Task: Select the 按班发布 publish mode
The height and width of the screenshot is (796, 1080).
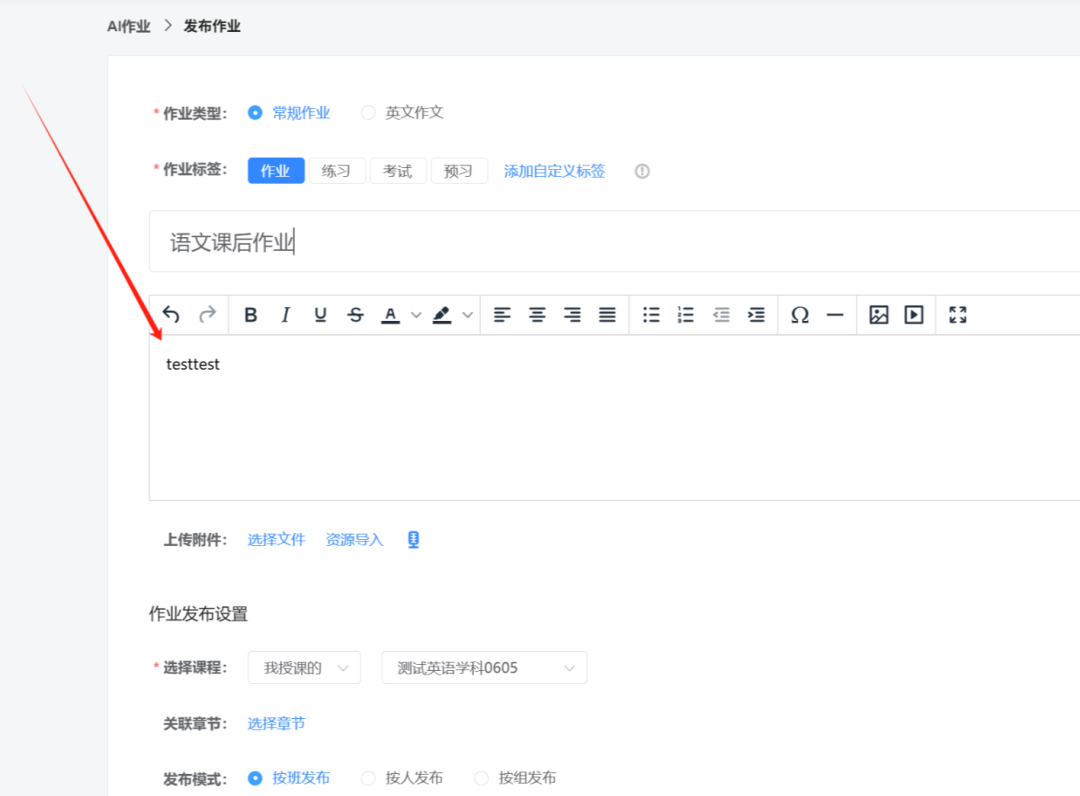Action: click(255, 778)
